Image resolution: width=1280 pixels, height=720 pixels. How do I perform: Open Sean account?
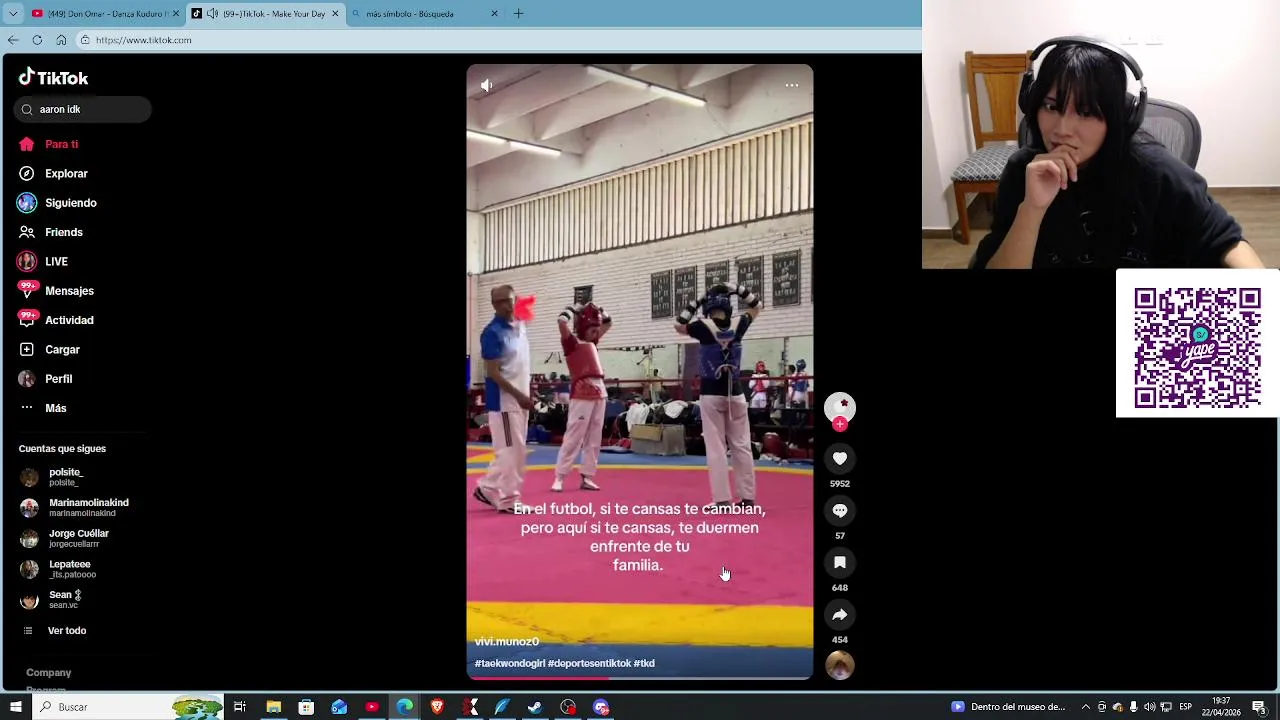pyautogui.click(x=52, y=600)
